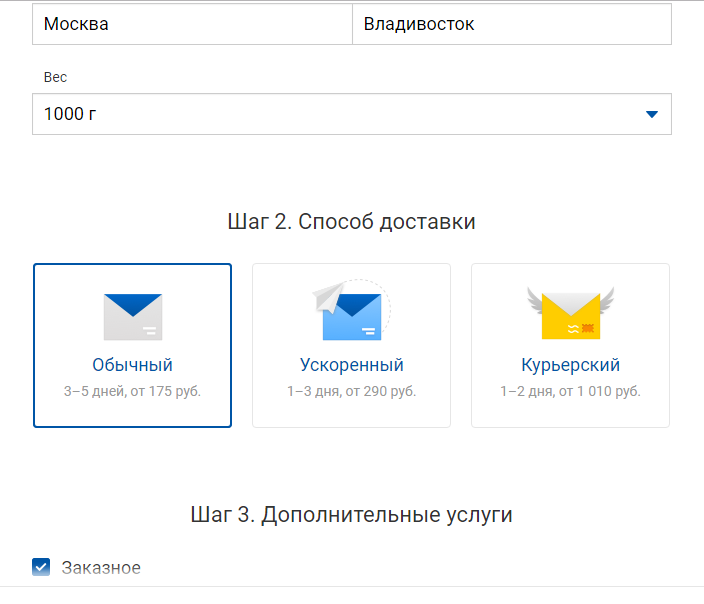
Task: Click the Москва origin city field
Action: (x=192, y=24)
